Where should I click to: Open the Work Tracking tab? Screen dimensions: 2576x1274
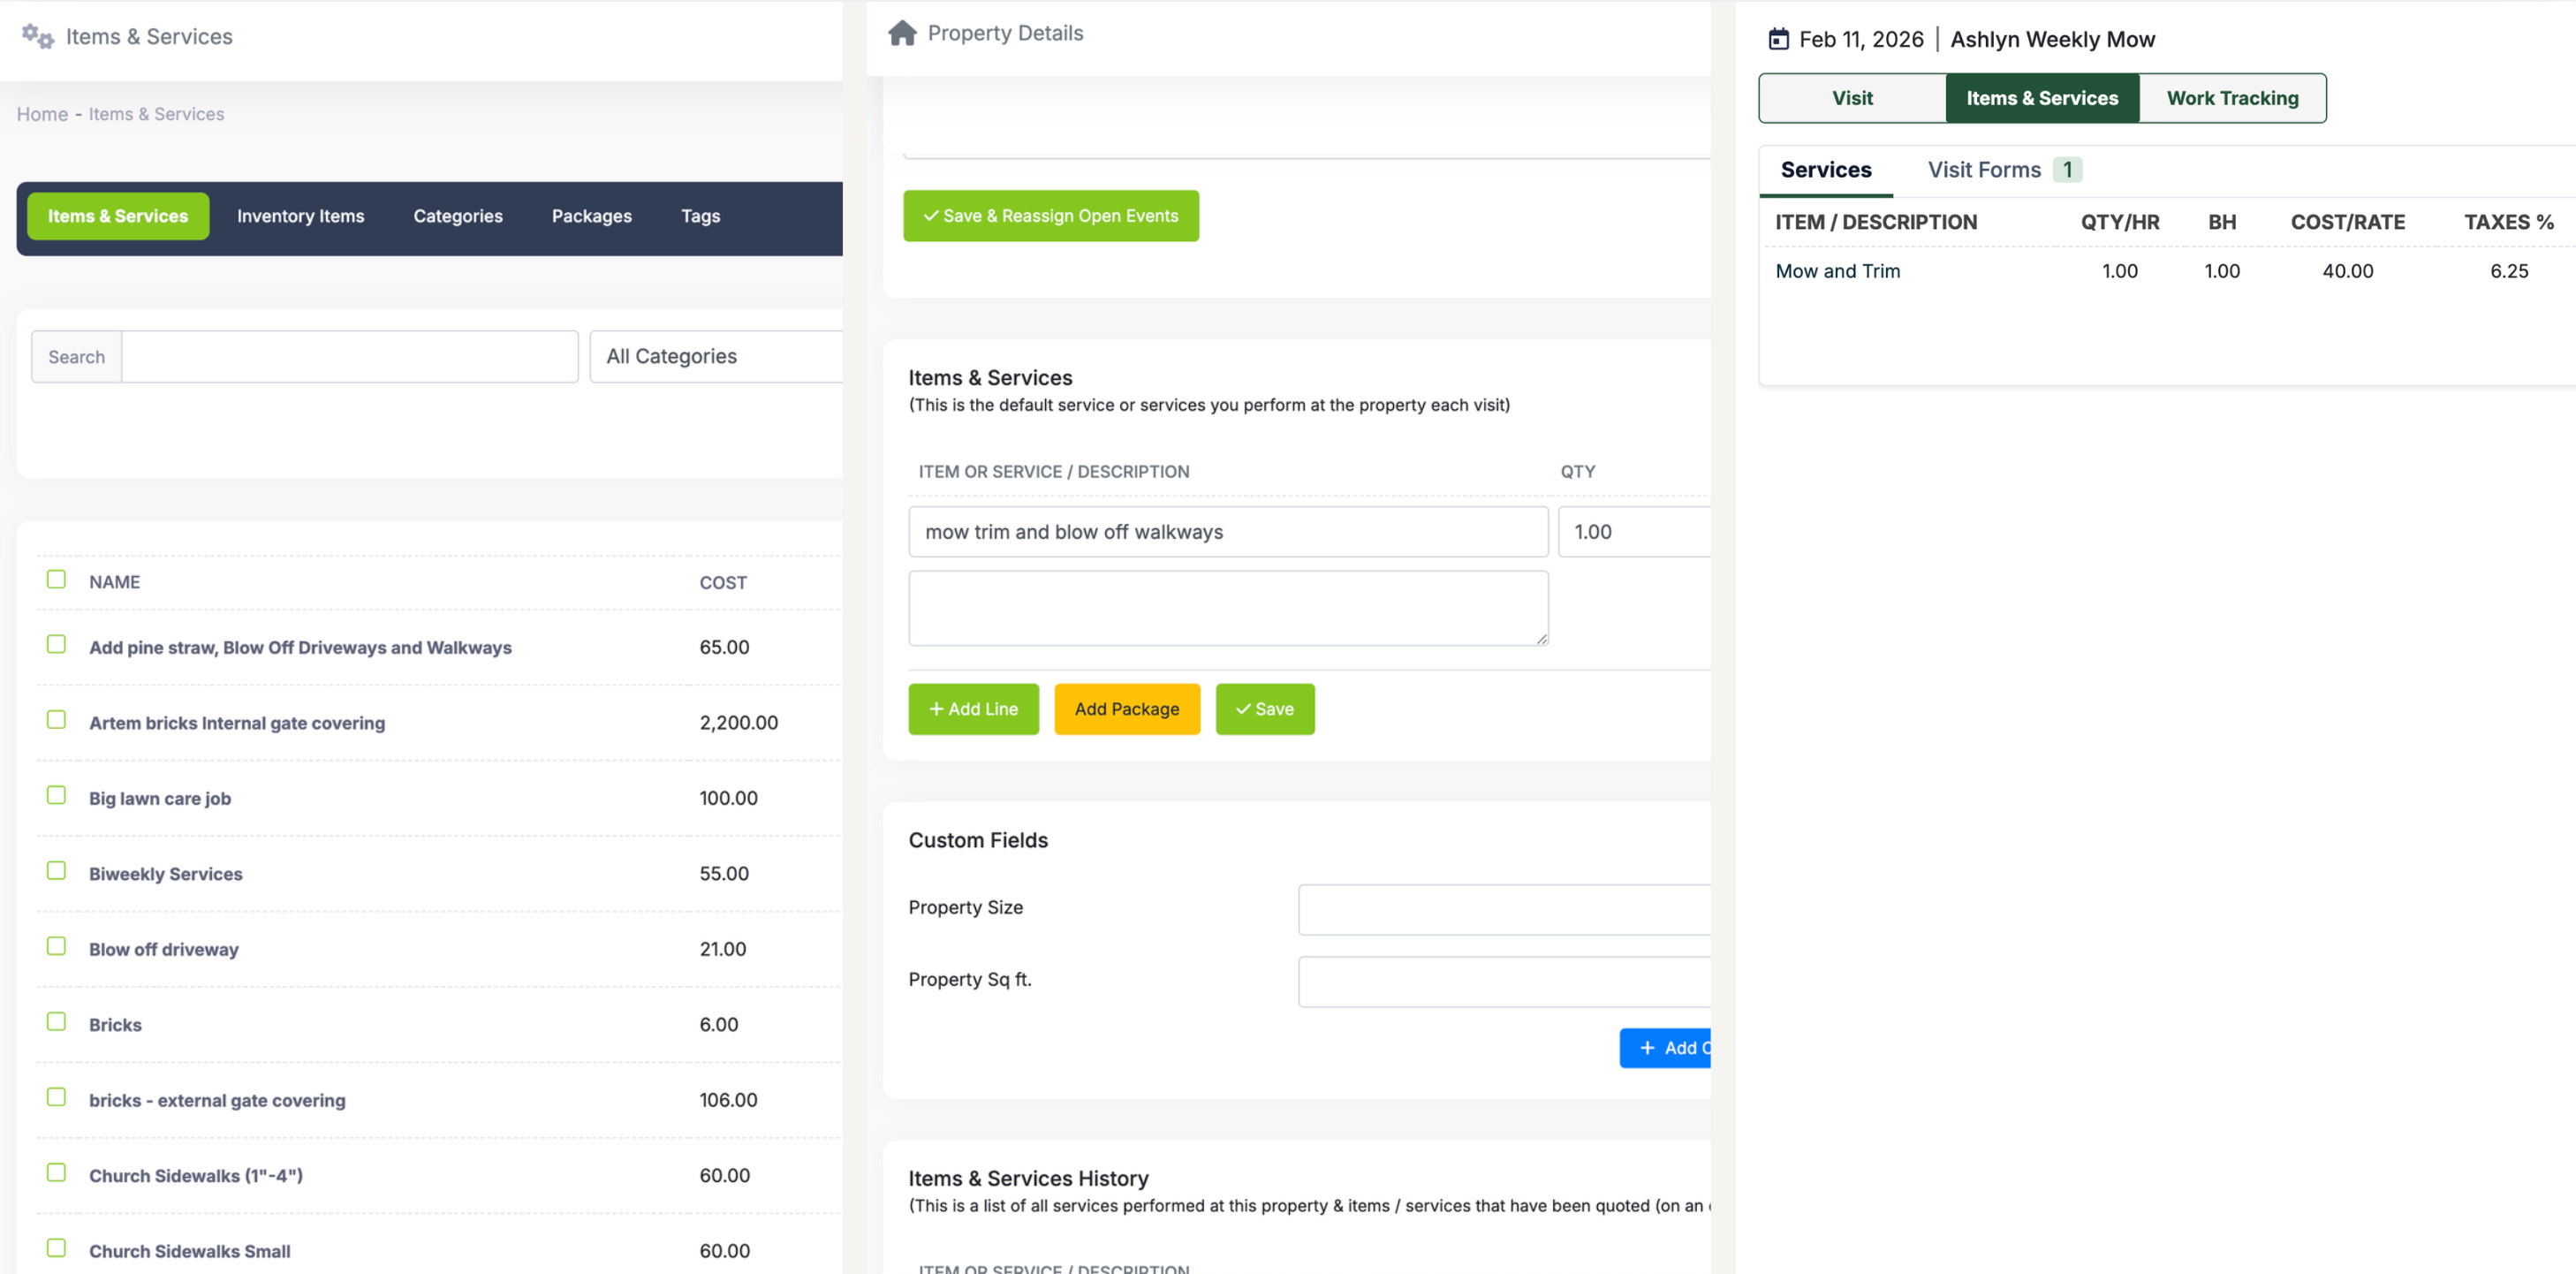click(x=2232, y=98)
